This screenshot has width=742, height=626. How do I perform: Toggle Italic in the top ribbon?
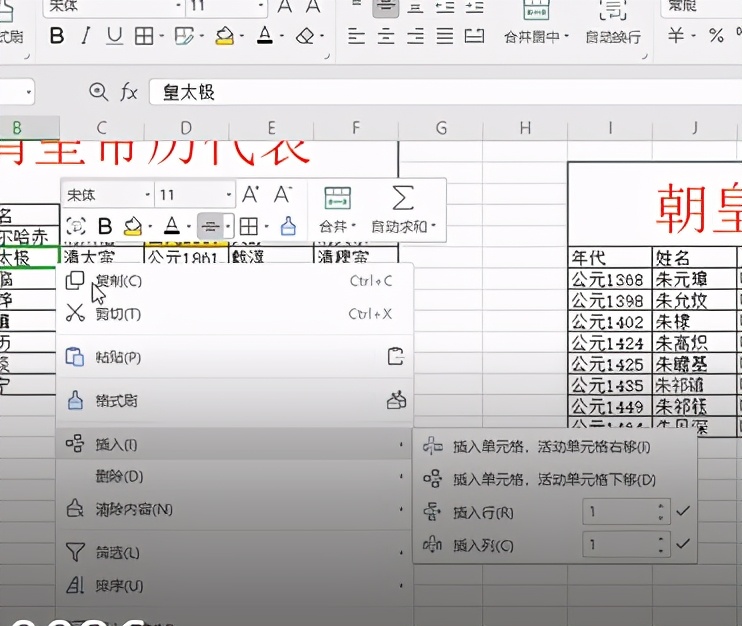pos(86,36)
